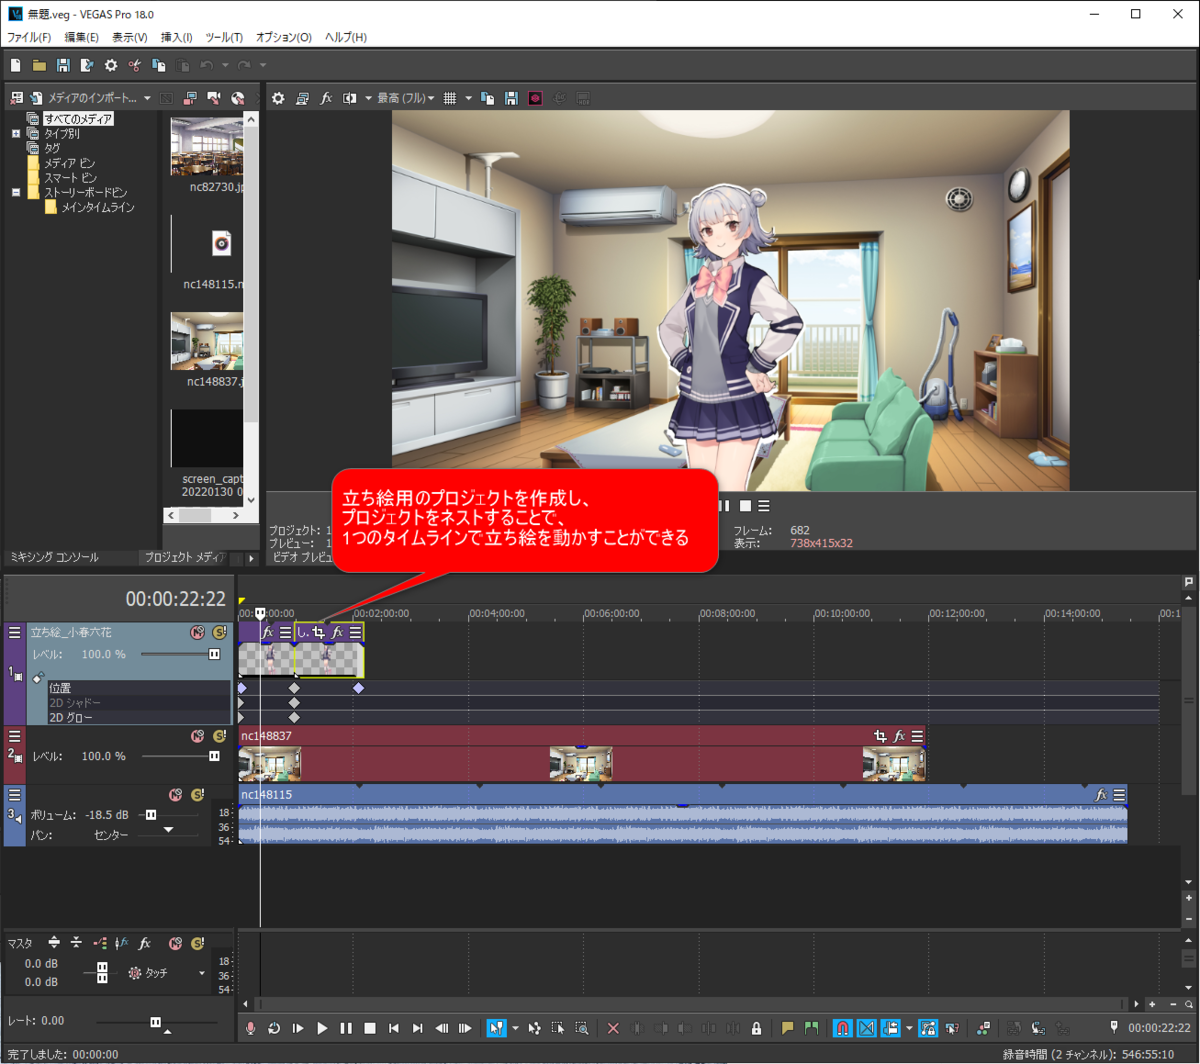This screenshot has height=1064, width=1200.
Task: Open the master タッチ automation dropdown
Action: [201, 973]
